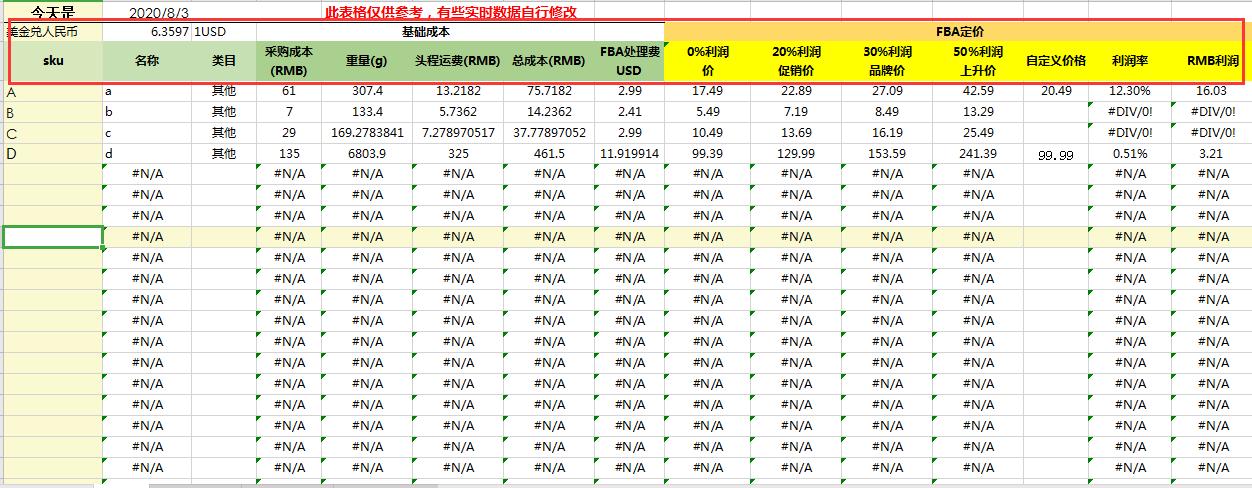Click the 其他 category cell in row B

pos(224,112)
